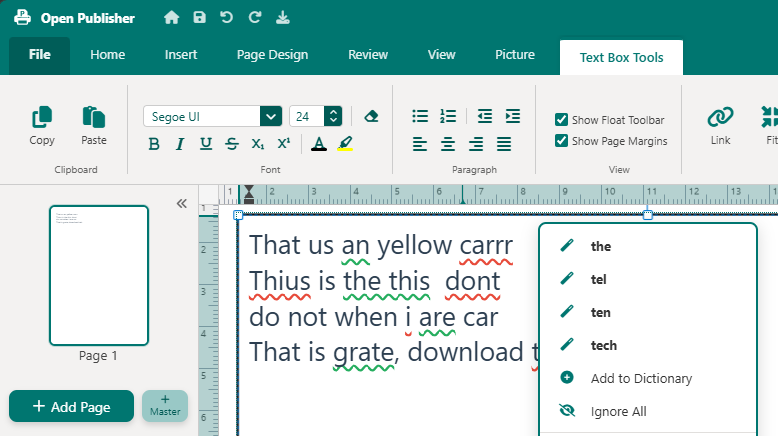Decrease the paragraph indent
778x436 pixels.
point(485,116)
